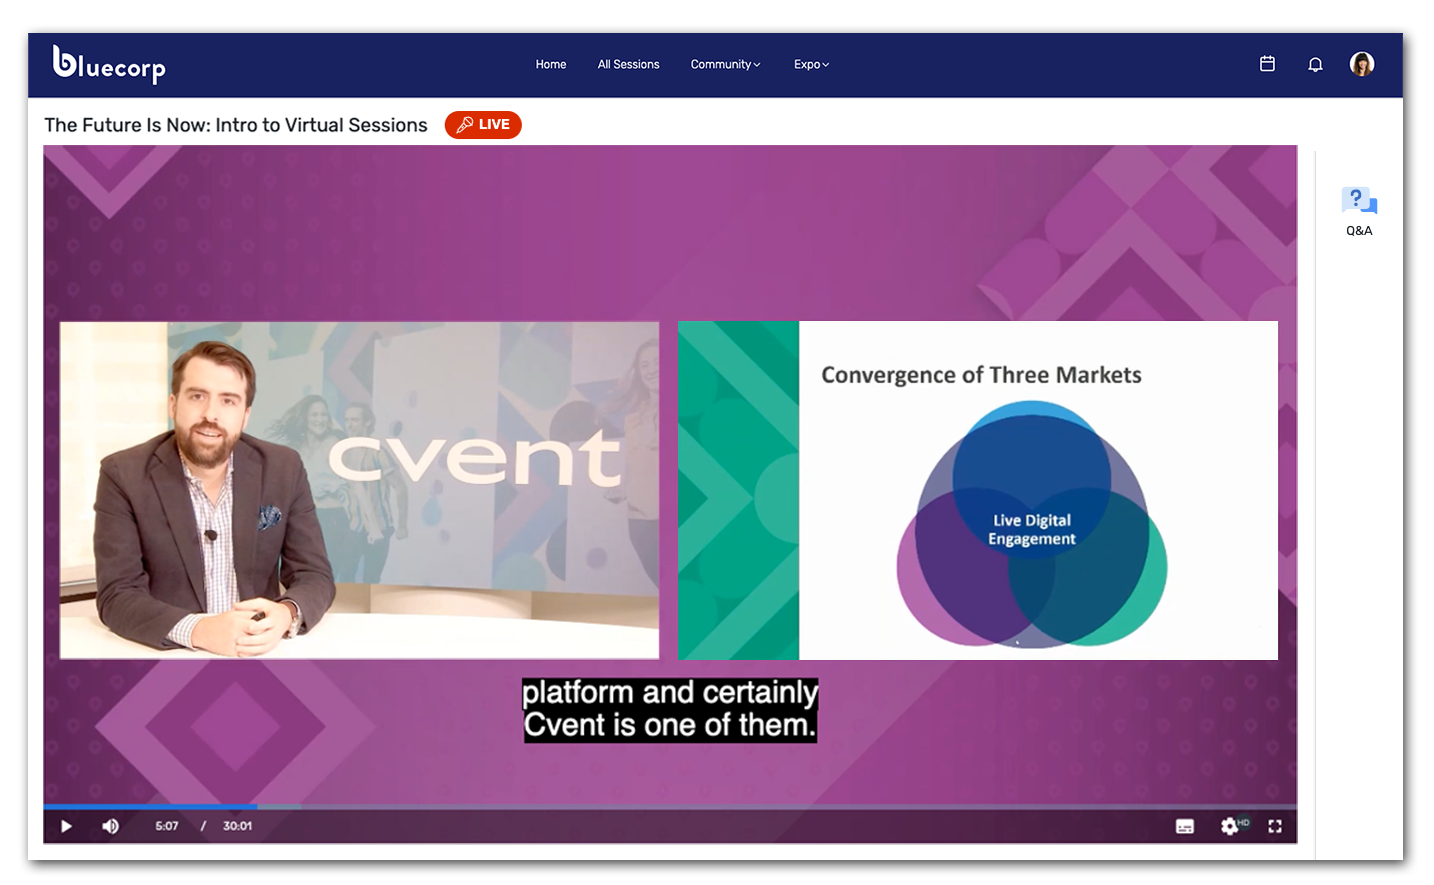Go to the Home menu item
The image size is (1434, 885).
coord(550,64)
